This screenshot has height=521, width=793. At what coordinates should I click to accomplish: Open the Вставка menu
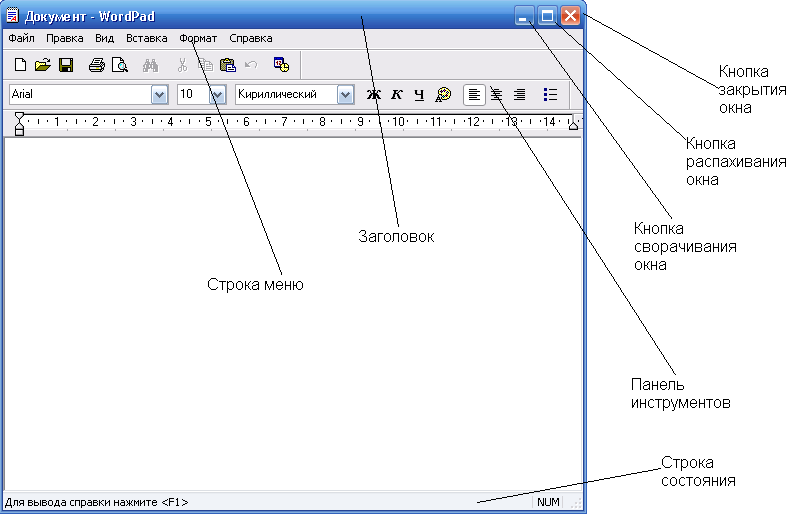(x=147, y=38)
